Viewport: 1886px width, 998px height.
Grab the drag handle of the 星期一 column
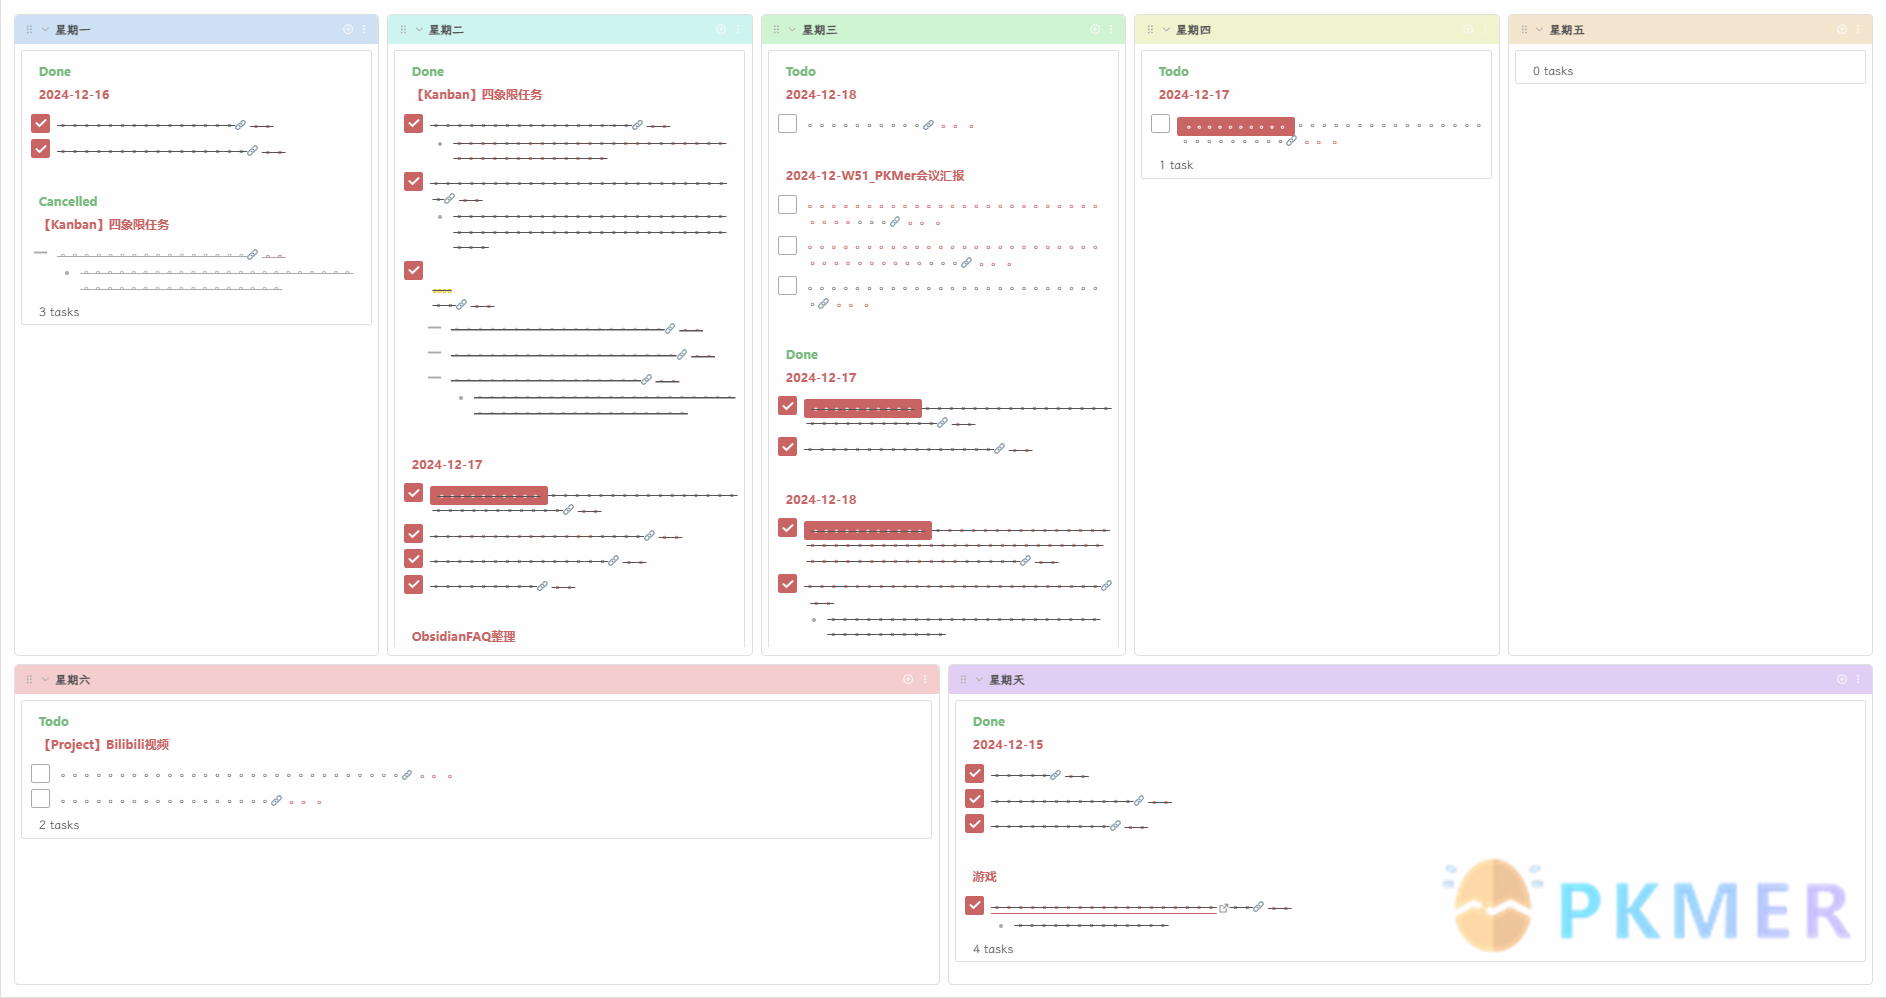(x=29, y=30)
